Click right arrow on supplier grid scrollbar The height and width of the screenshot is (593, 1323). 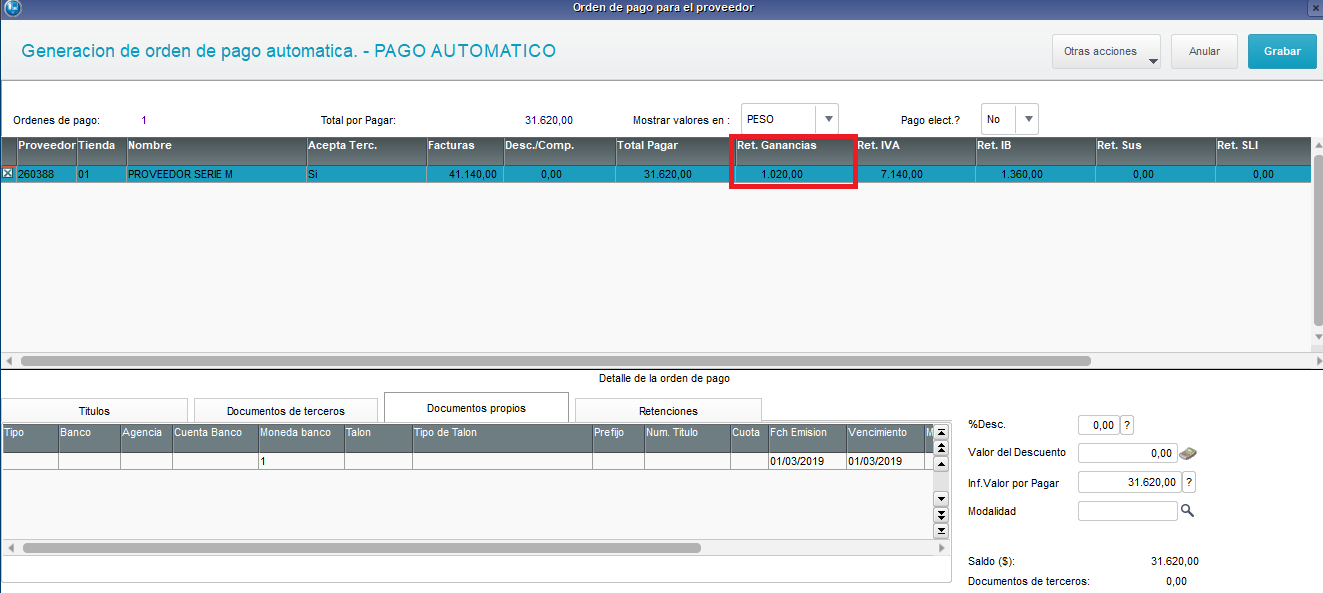click(x=1318, y=360)
